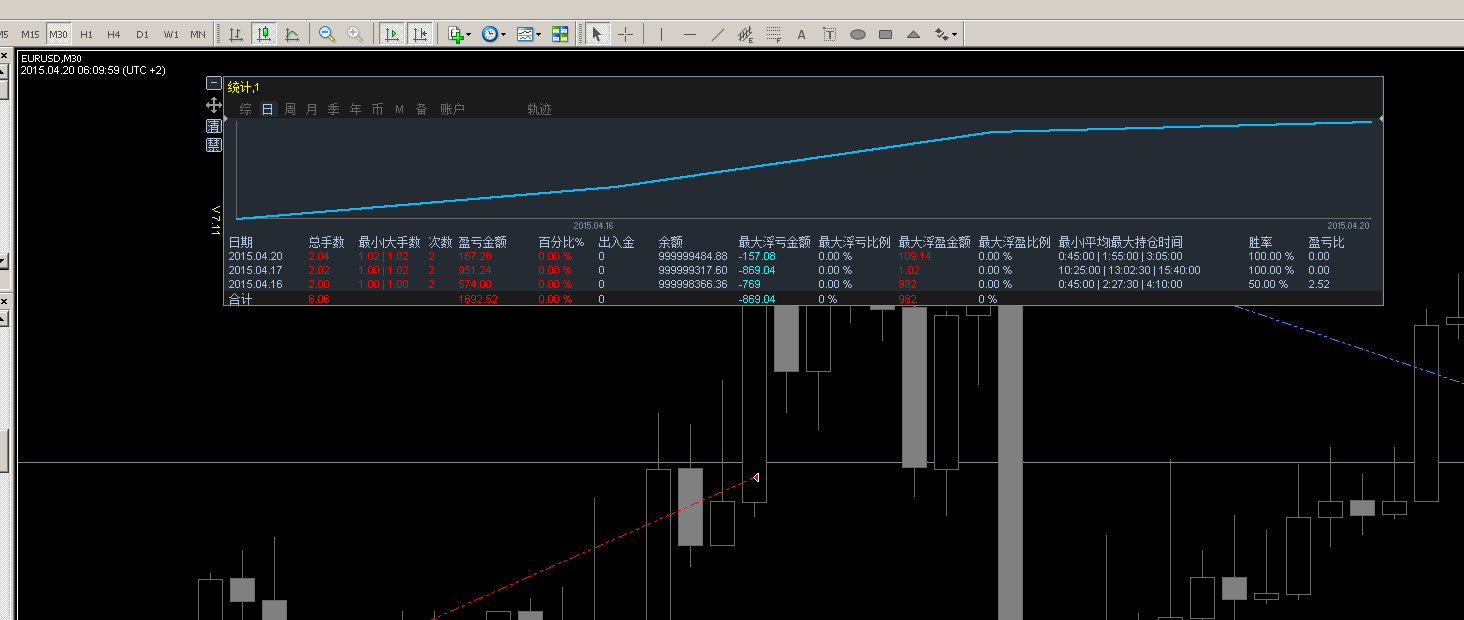Viewport: 1464px width, 620px height.
Task: Toggle the Chart Shift option
Action: coord(419,34)
